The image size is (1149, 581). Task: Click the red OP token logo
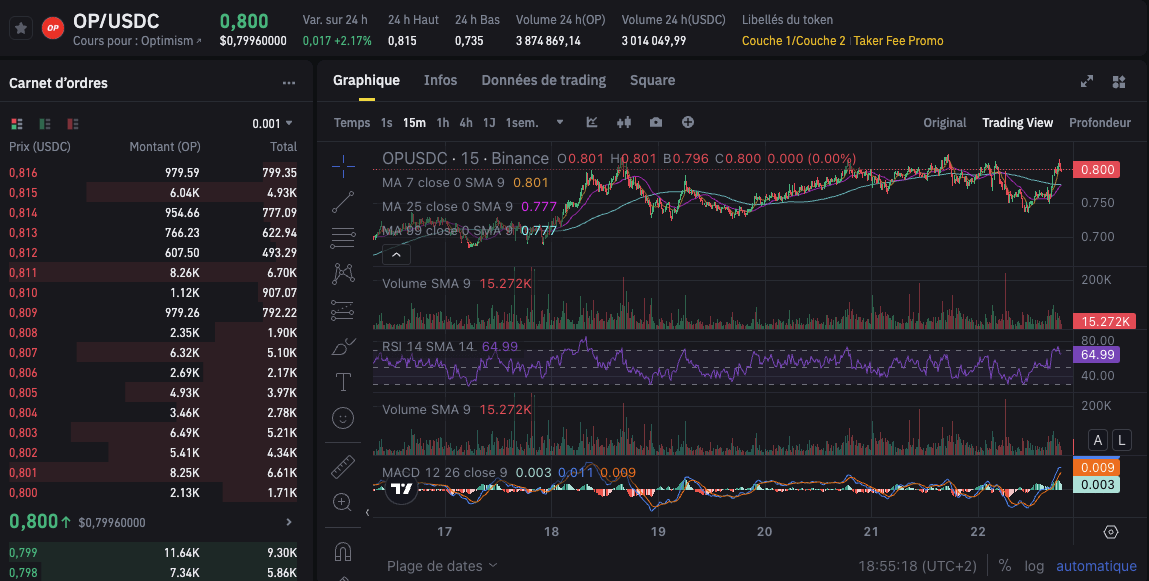pyautogui.click(x=52, y=29)
